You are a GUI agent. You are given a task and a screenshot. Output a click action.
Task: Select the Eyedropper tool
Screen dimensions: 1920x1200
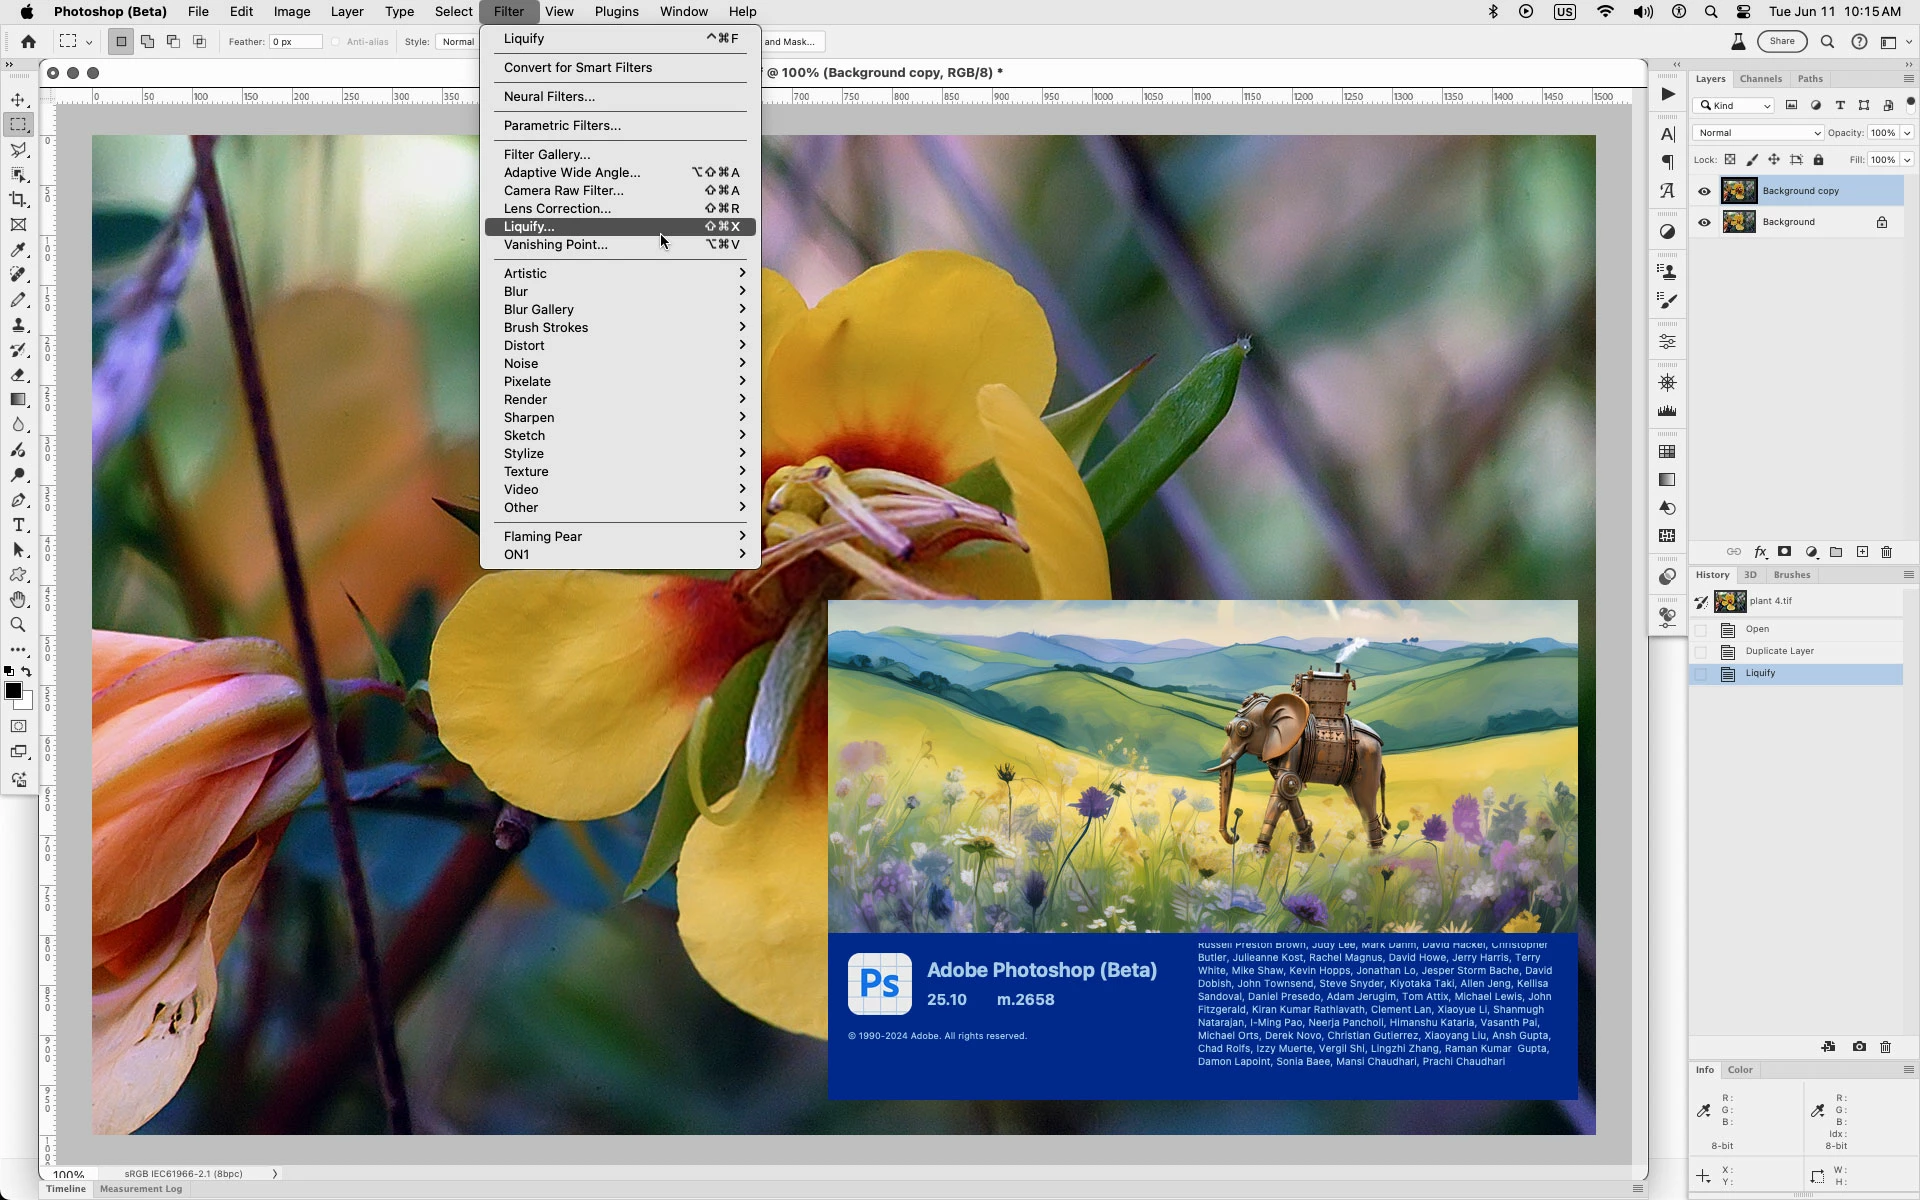[x=18, y=250]
